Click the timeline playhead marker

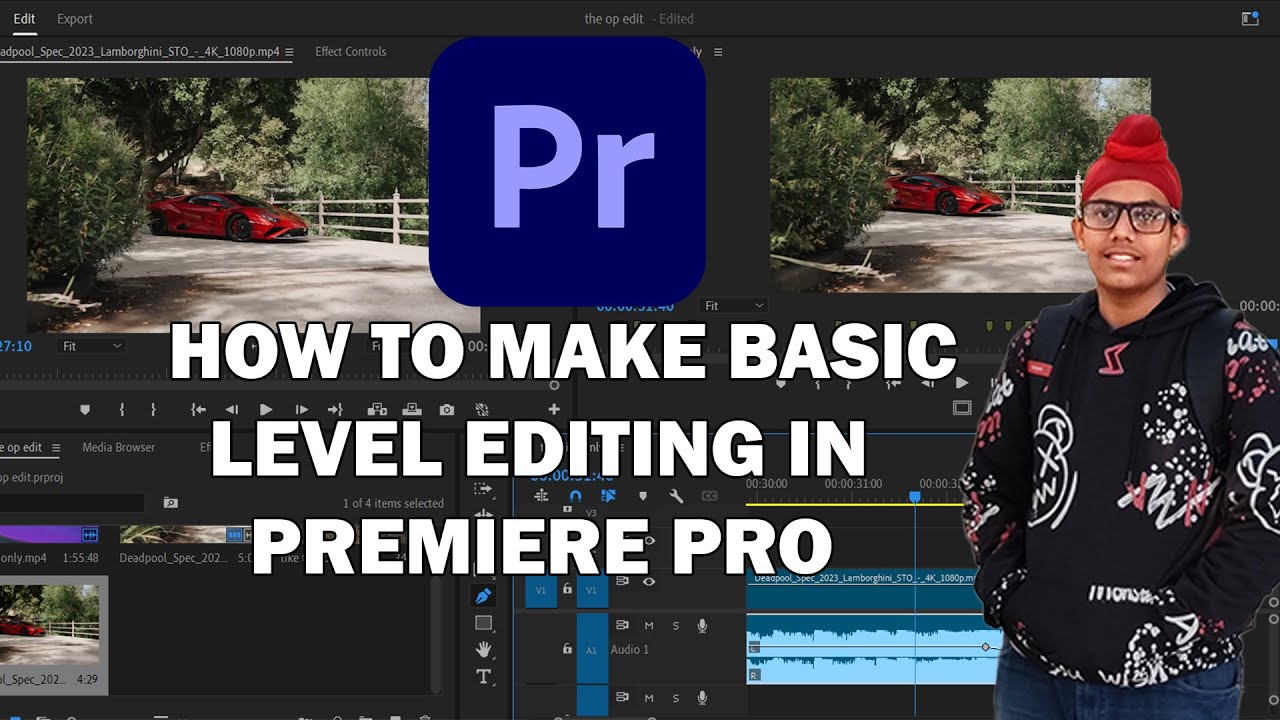[x=914, y=496]
